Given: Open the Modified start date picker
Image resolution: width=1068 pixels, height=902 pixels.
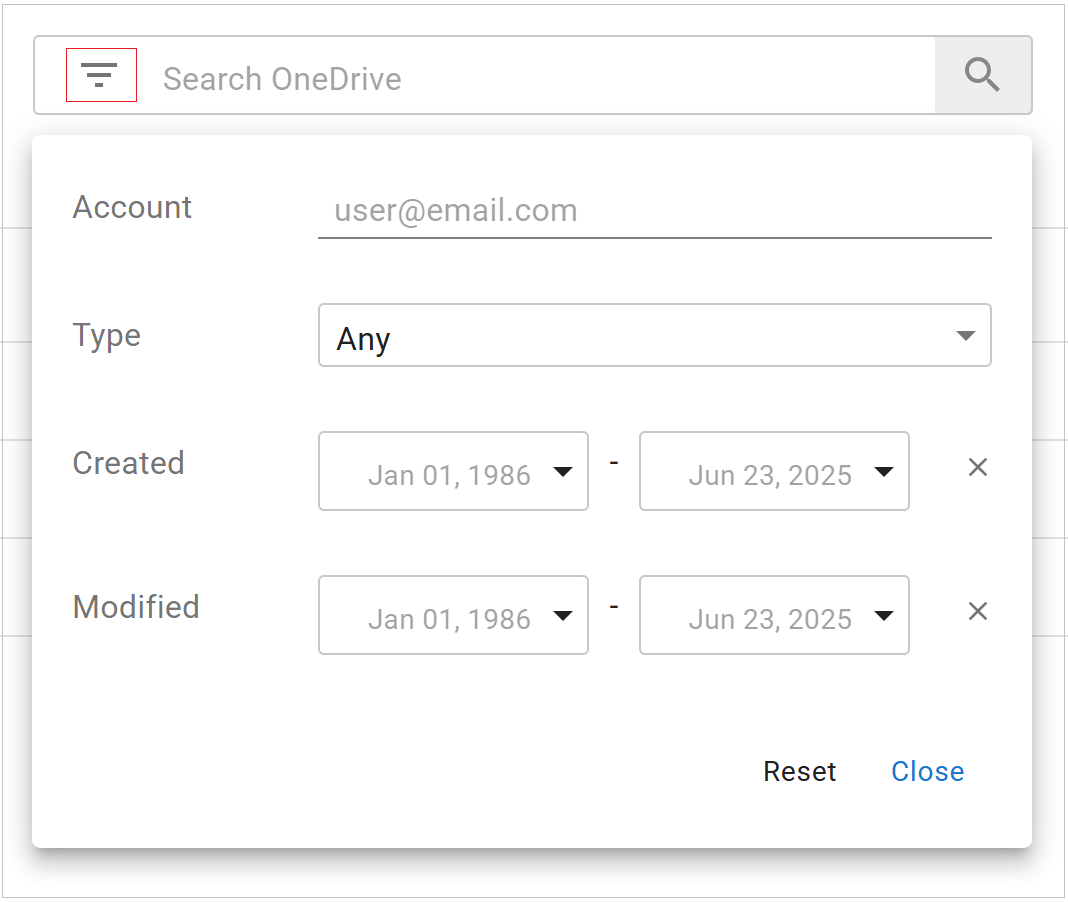Looking at the screenshot, I should pyautogui.click(x=453, y=615).
